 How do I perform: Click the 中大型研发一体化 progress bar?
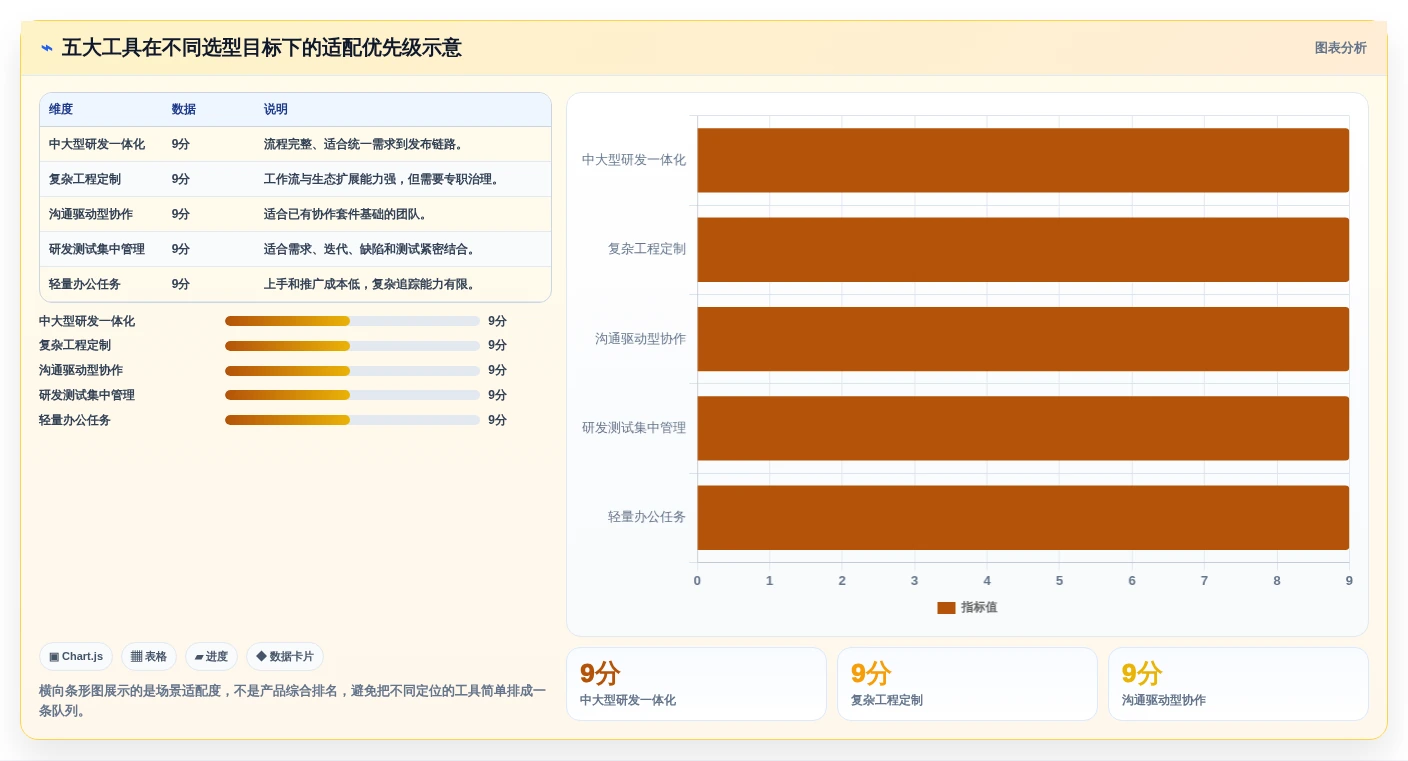pyautogui.click(x=352, y=321)
